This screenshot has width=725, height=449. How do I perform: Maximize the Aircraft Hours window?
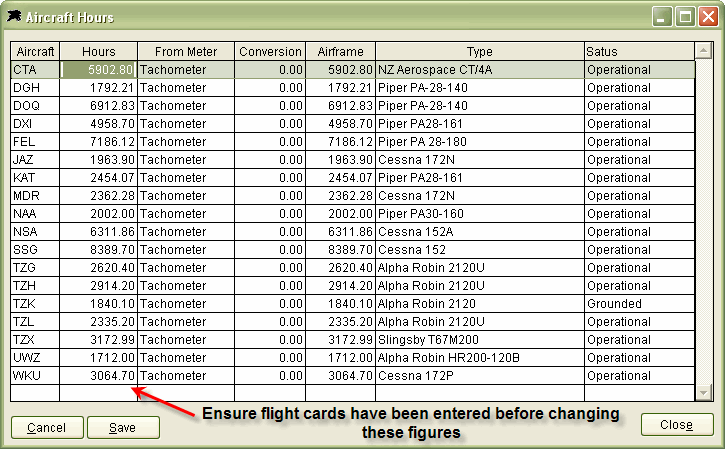click(x=685, y=17)
